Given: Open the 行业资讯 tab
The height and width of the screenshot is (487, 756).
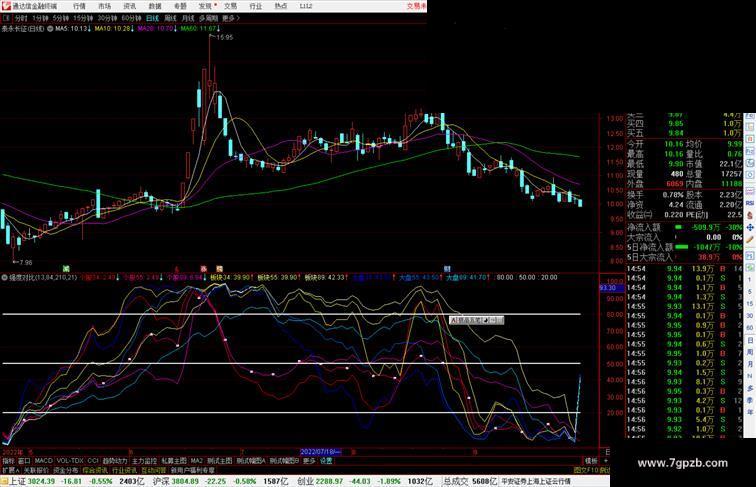Looking at the screenshot, I should tap(124, 470).
